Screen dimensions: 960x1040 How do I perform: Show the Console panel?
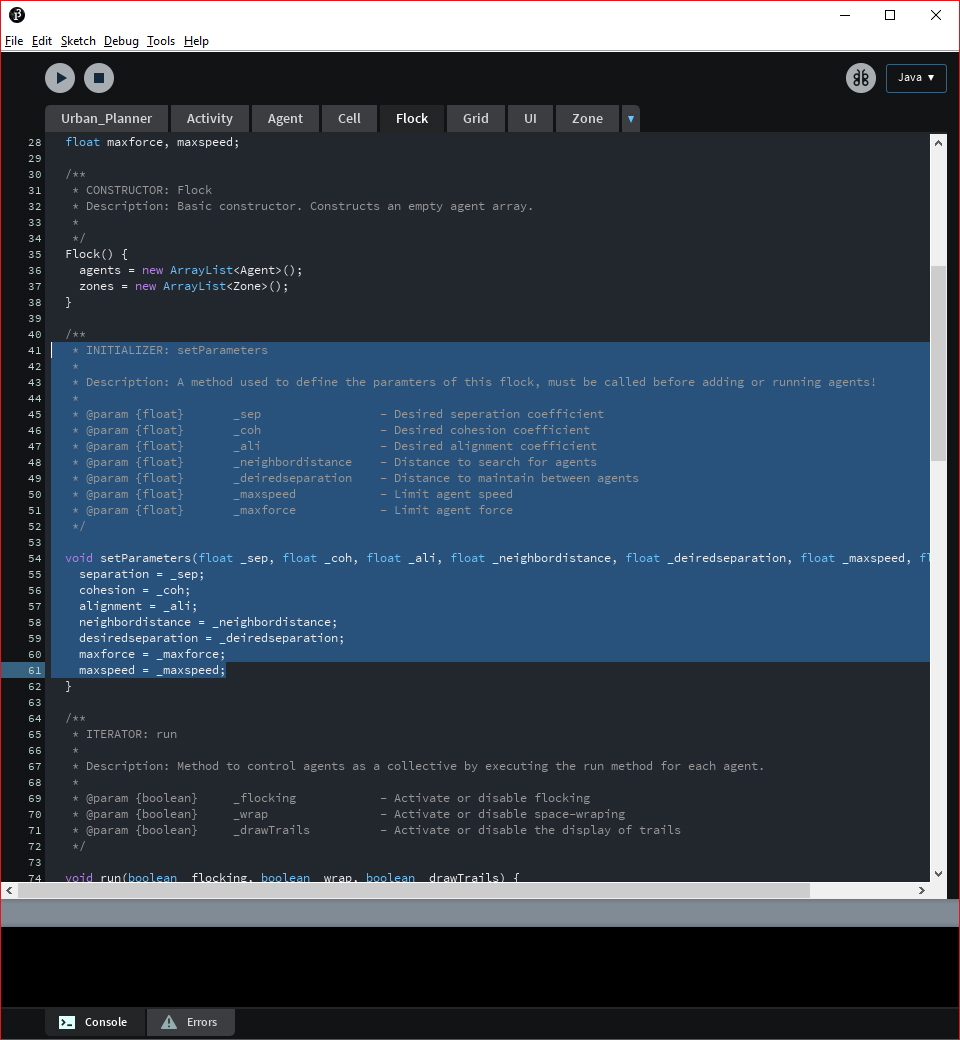(94, 1022)
